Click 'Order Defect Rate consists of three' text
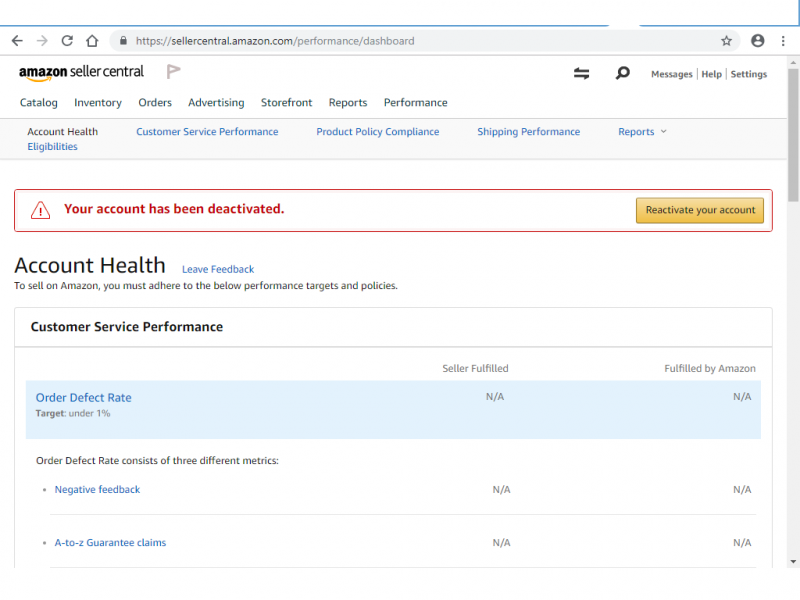Image resolution: width=800 pixels, height=600 pixels. tap(158, 461)
